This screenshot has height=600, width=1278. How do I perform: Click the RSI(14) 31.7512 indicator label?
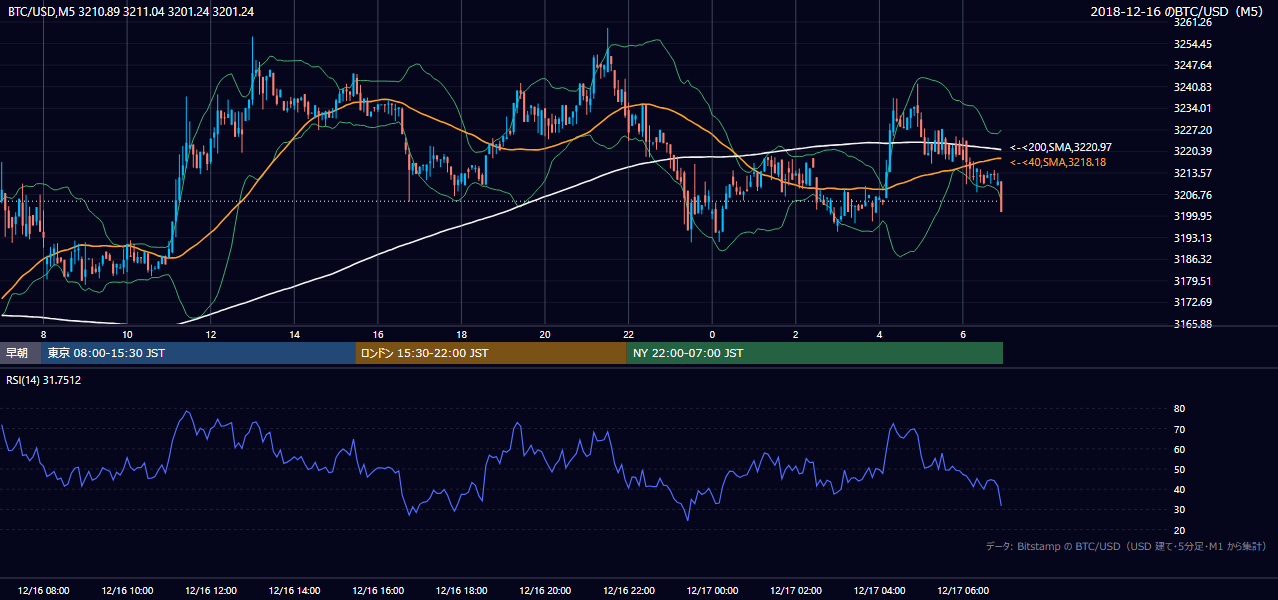tap(44, 380)
